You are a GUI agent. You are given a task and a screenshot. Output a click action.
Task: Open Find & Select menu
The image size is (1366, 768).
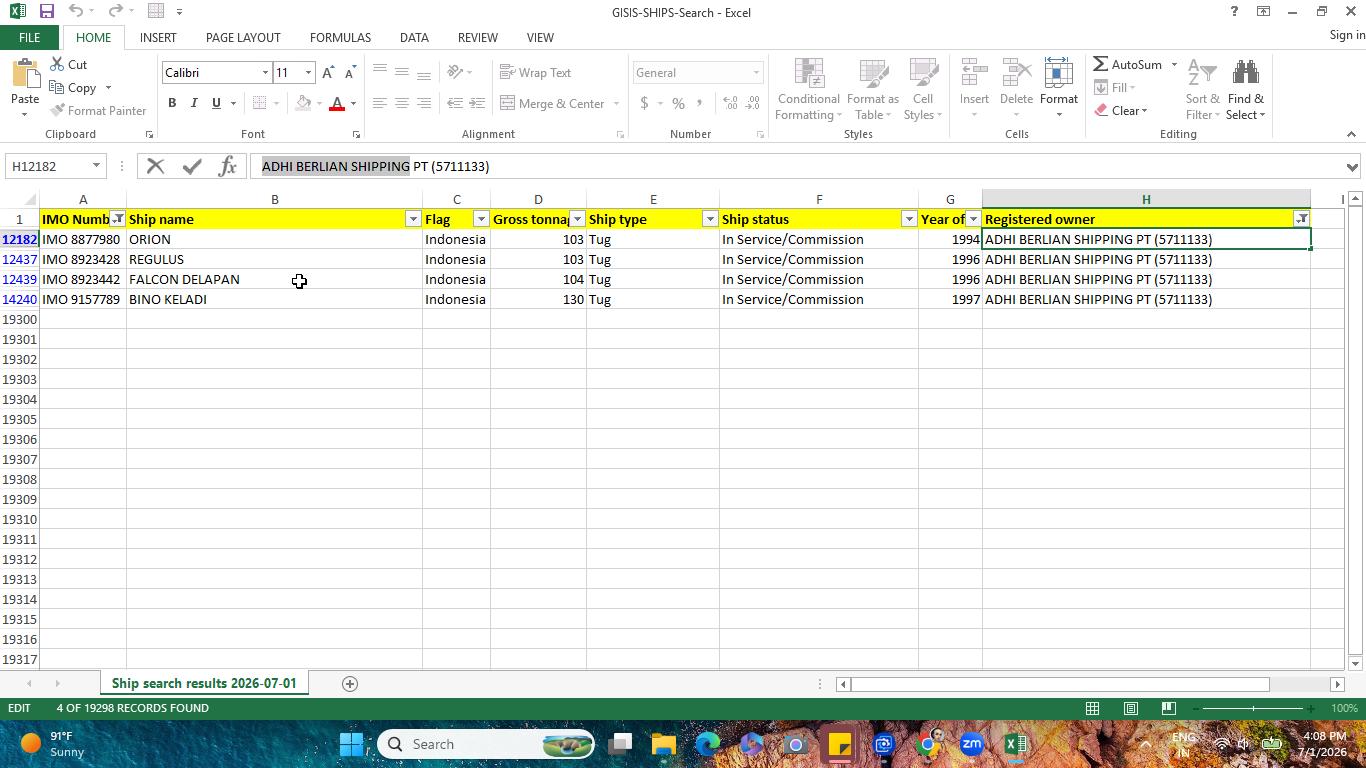[x=1246, y=89]
